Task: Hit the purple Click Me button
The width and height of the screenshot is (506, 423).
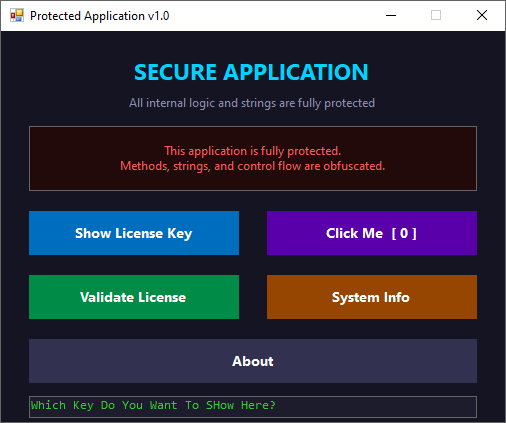Action: tap(372, 233)
